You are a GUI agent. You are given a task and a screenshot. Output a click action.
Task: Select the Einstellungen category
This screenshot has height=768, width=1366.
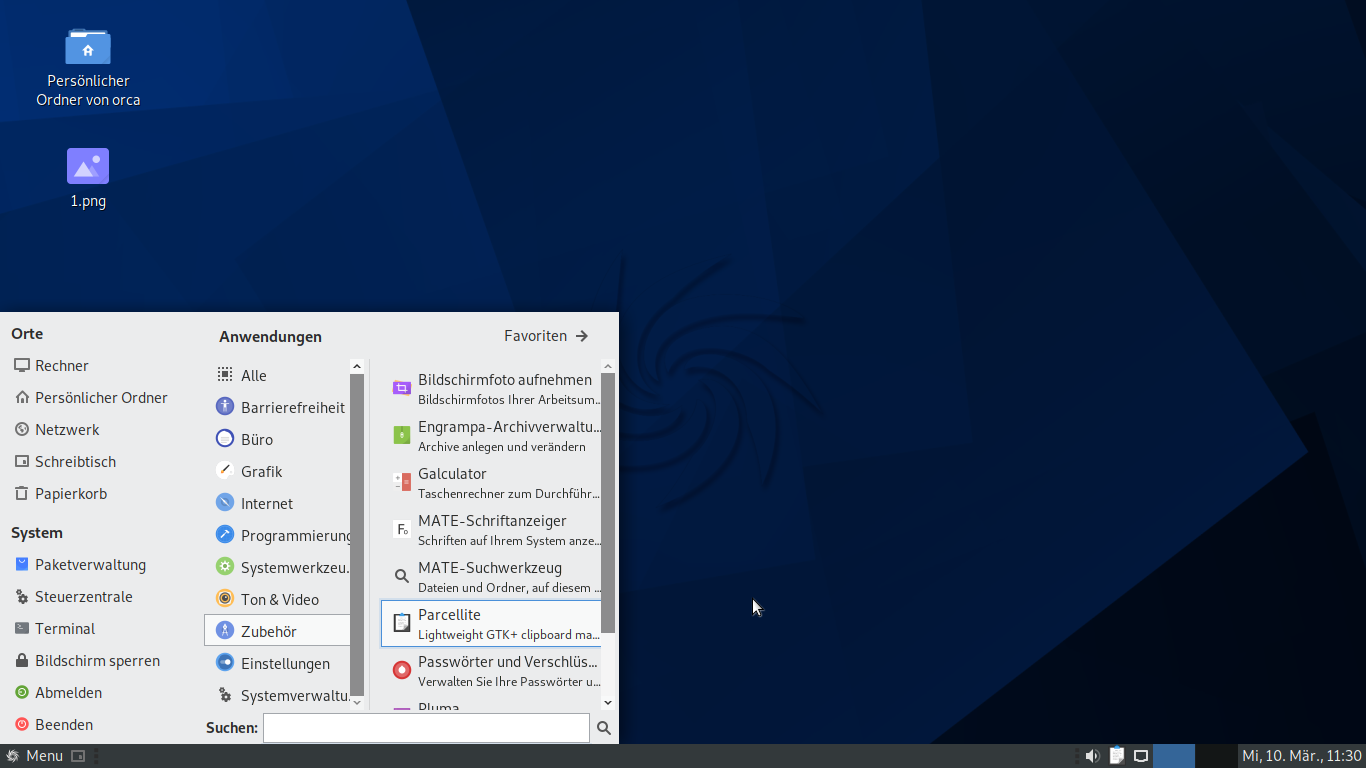pyautogui.click(x=277, y=664)
